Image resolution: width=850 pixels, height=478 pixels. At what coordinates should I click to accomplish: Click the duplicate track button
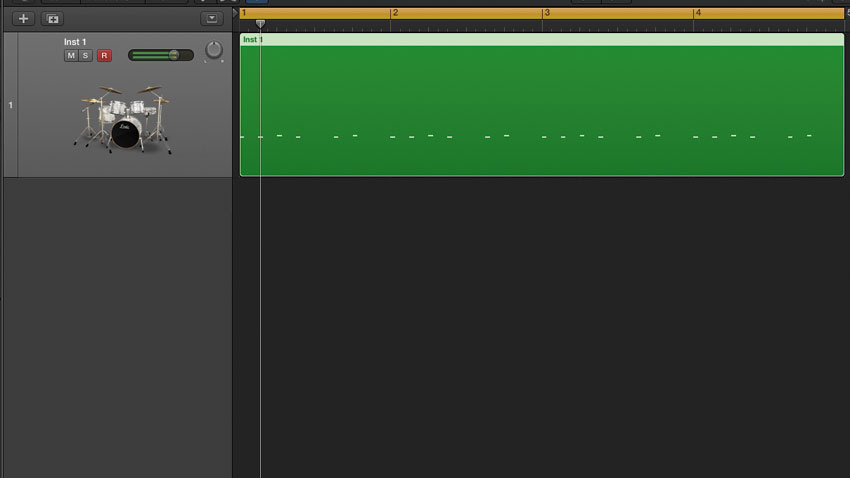(x=53, y=19)
